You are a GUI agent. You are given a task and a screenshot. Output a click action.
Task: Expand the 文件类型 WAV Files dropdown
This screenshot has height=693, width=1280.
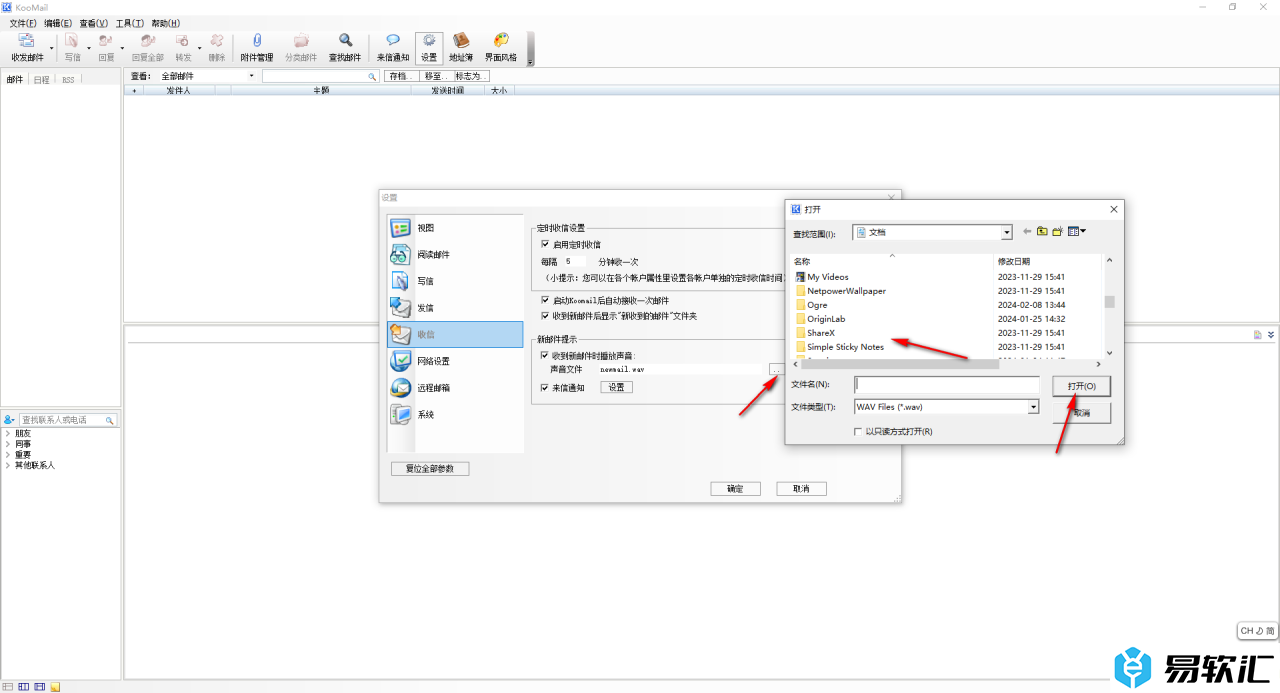click(x=1033, y=407)
